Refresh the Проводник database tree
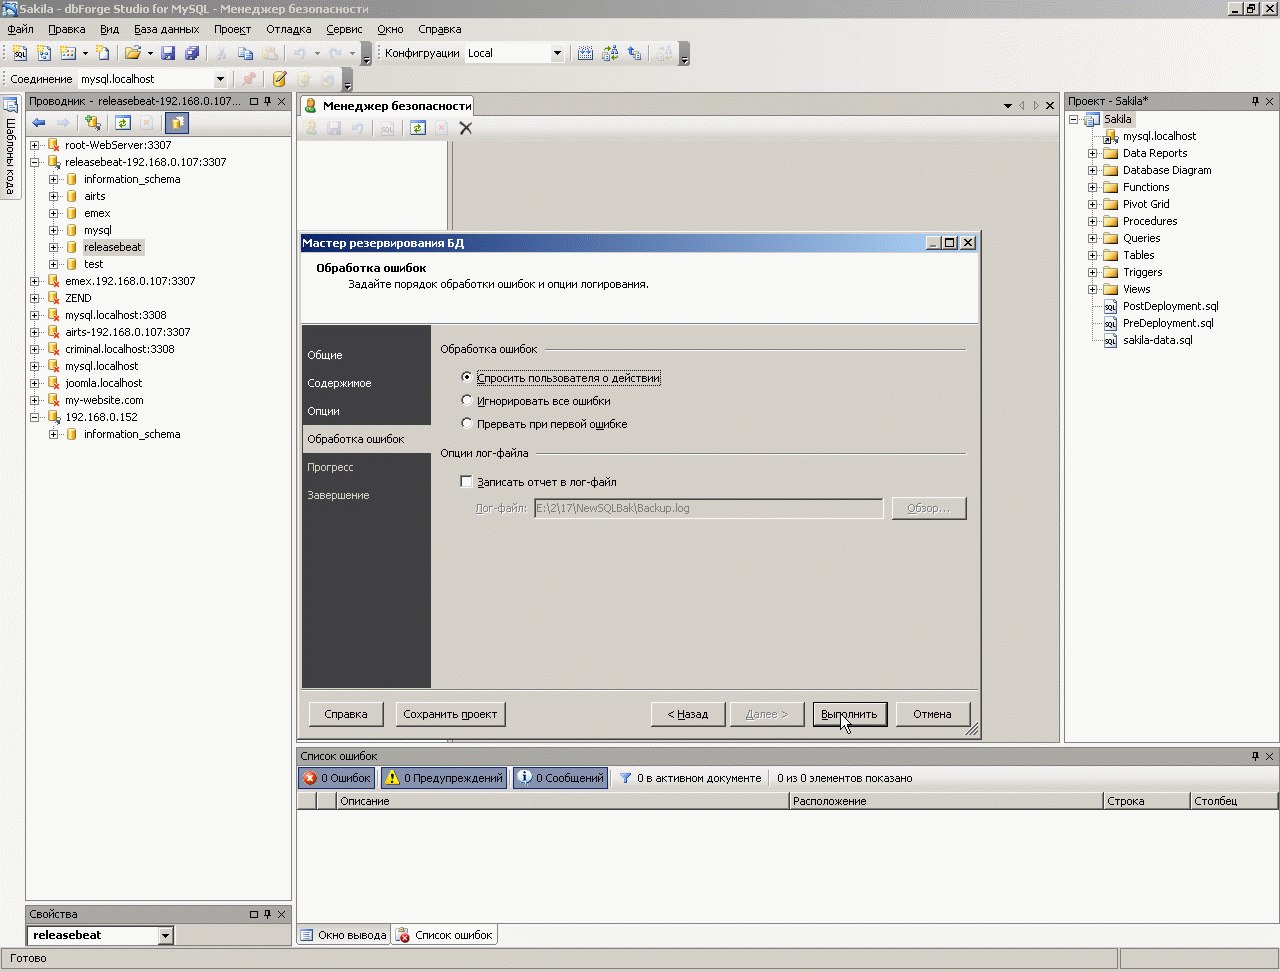This screenshot has height=972, width=1280. pyautogui.click(x=123, y=123)
